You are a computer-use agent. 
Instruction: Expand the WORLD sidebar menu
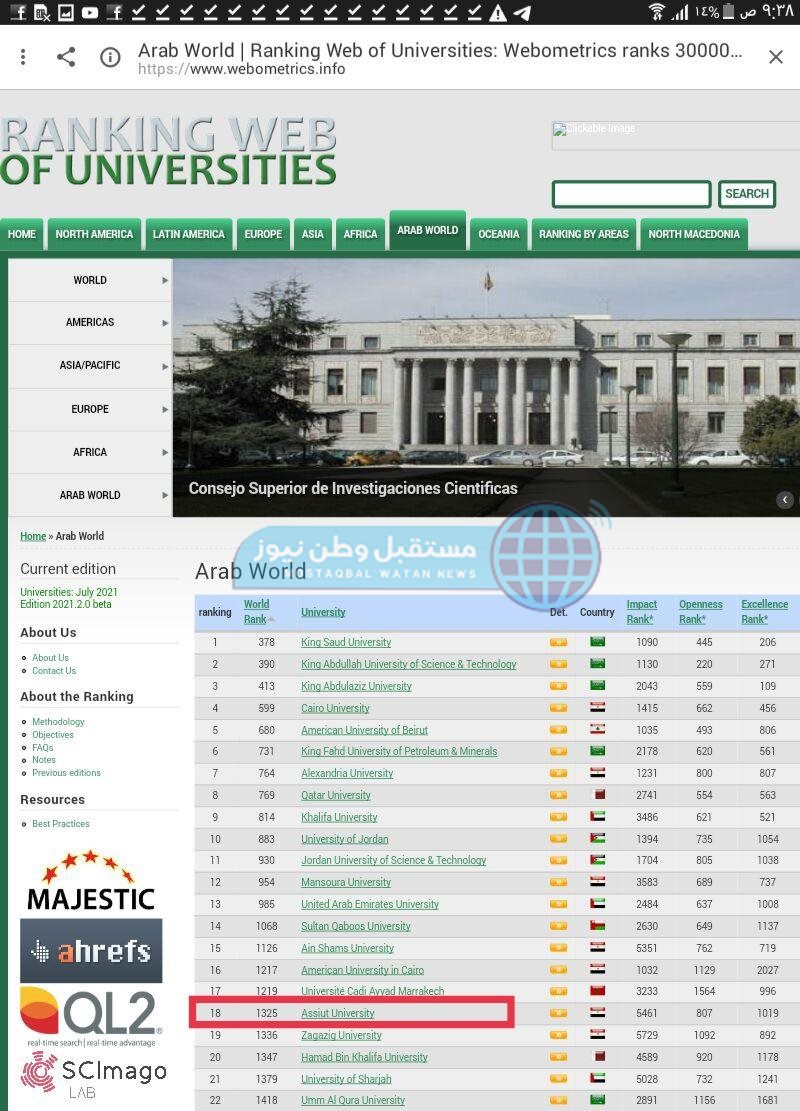point(90,280)
